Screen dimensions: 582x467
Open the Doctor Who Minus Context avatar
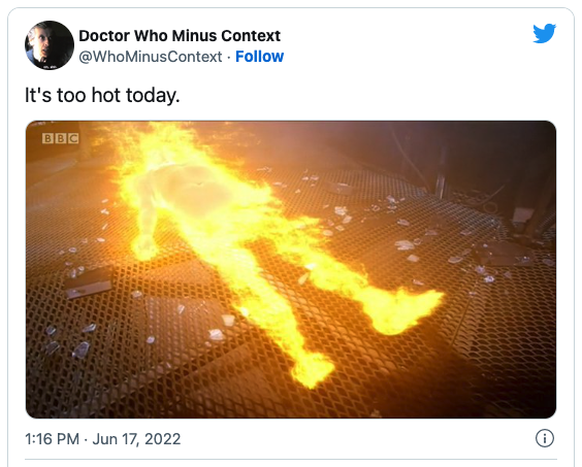click(x=49, y=45)
